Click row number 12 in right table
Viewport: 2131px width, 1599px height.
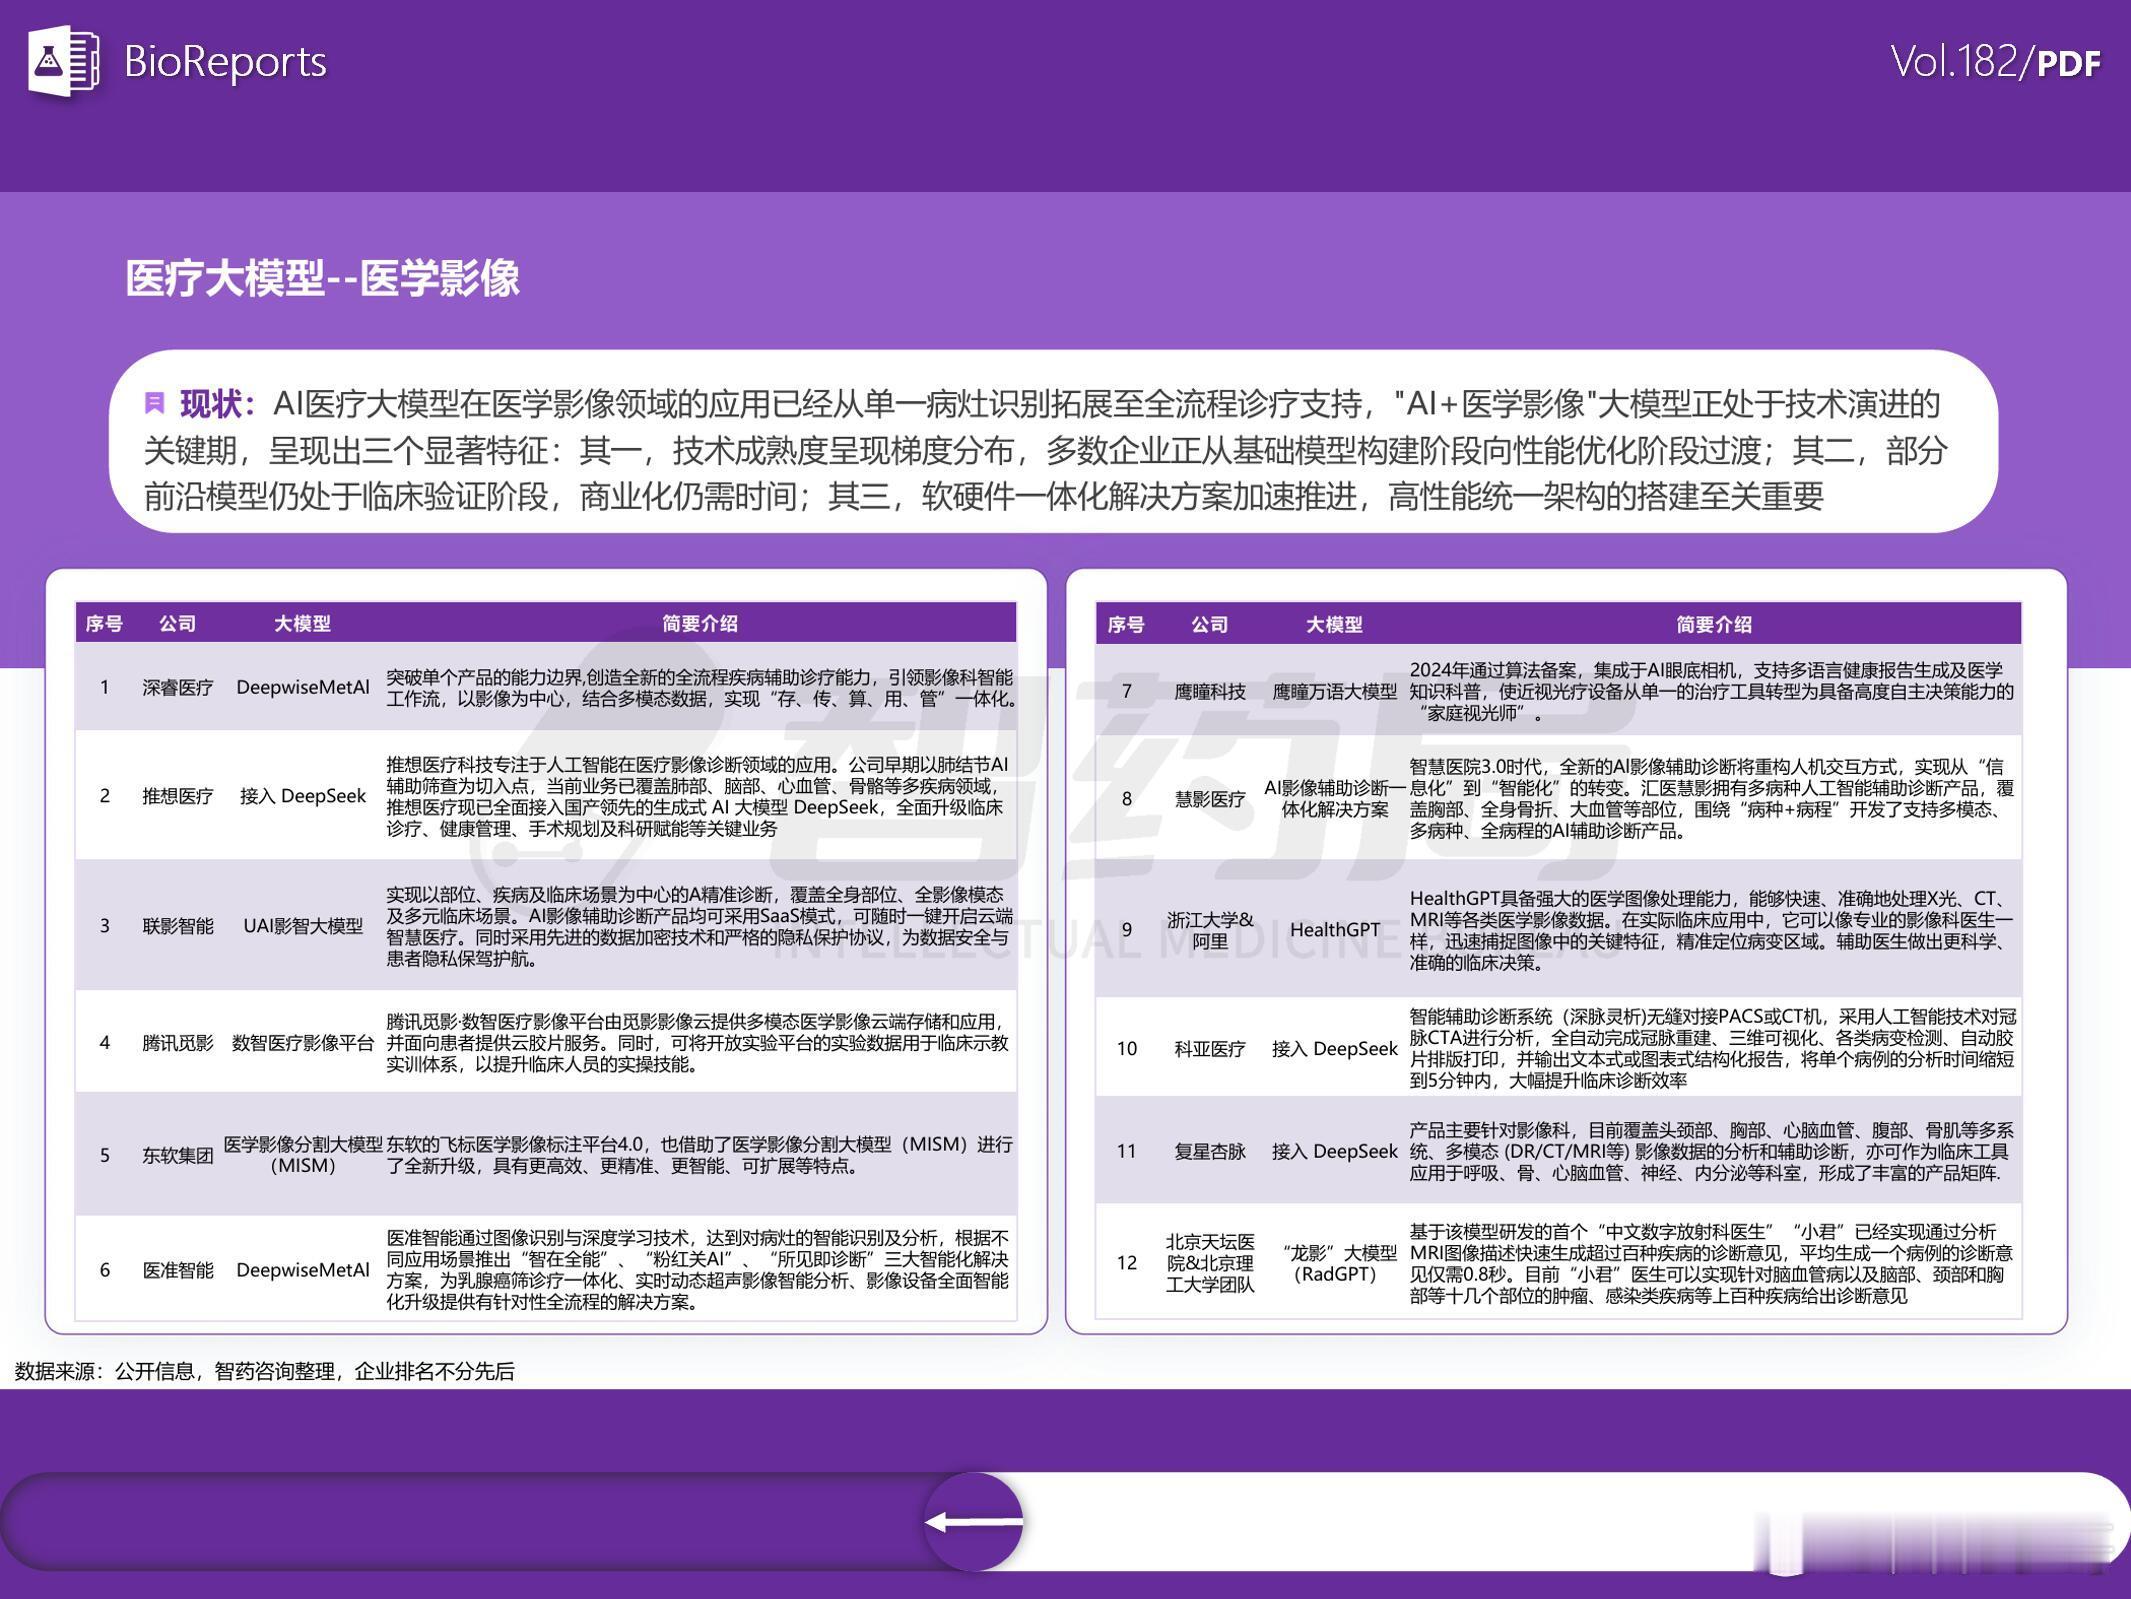point(1126,1263)
